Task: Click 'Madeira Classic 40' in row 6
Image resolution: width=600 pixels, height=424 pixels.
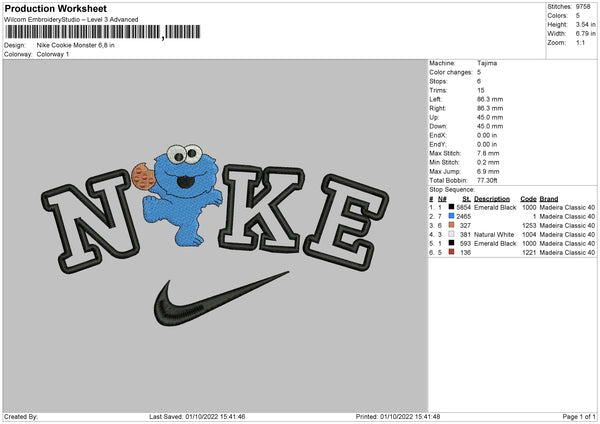Action: 567,253
